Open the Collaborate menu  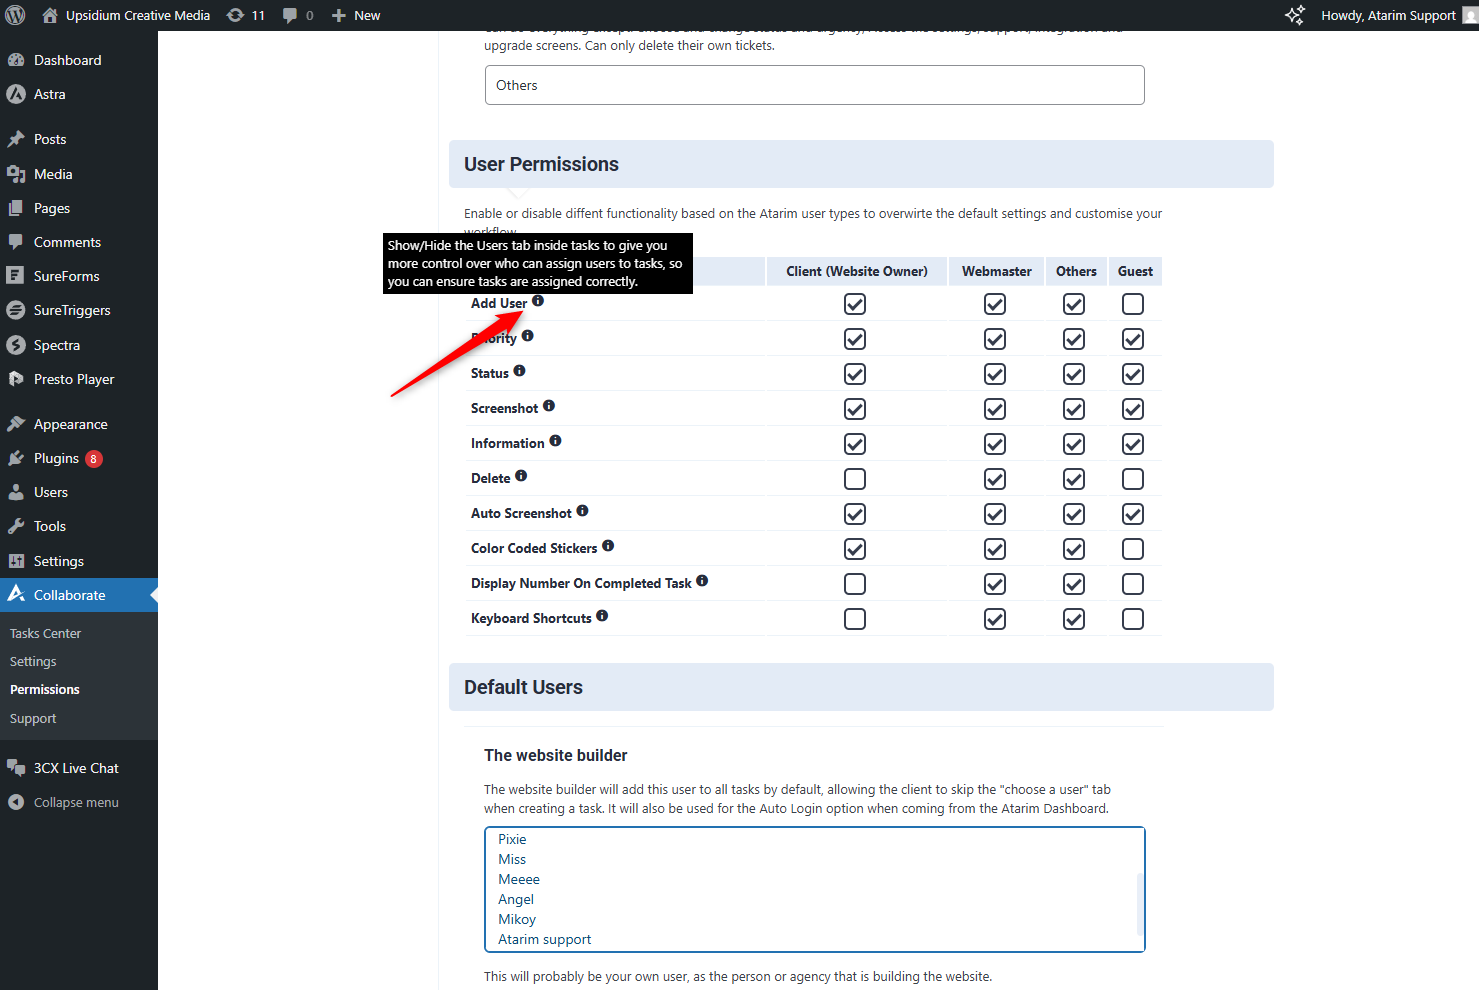click(x=79, y=595)
